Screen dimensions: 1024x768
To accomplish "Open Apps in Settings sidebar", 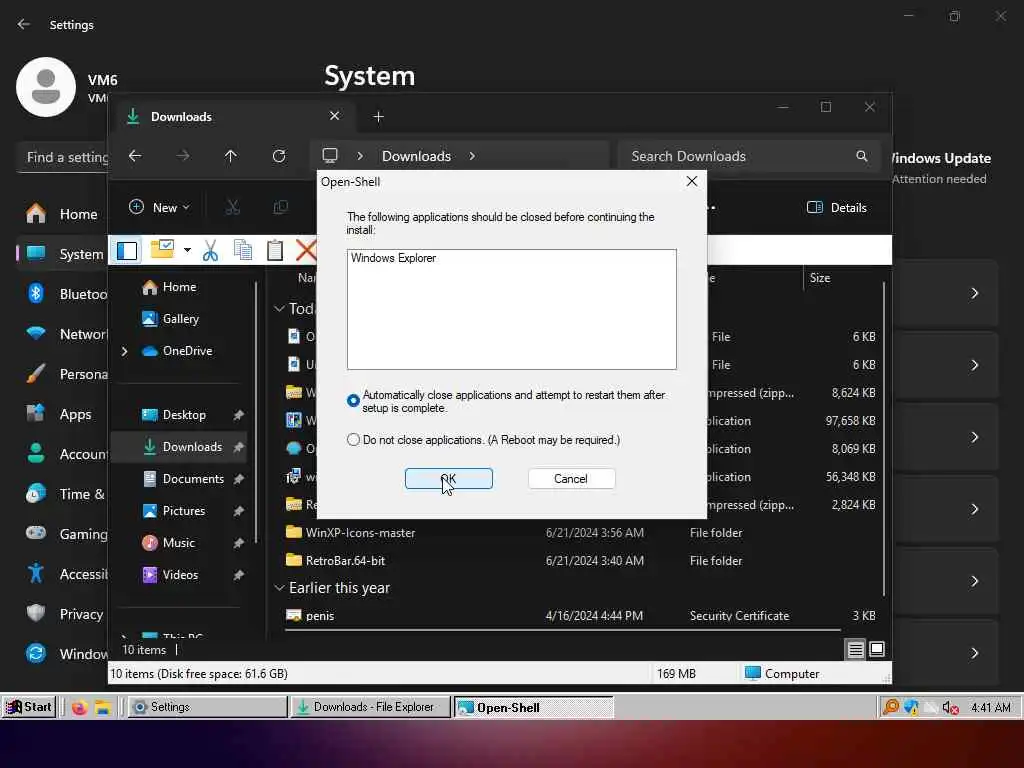I will pyautogui.click(x=61, y=415).
